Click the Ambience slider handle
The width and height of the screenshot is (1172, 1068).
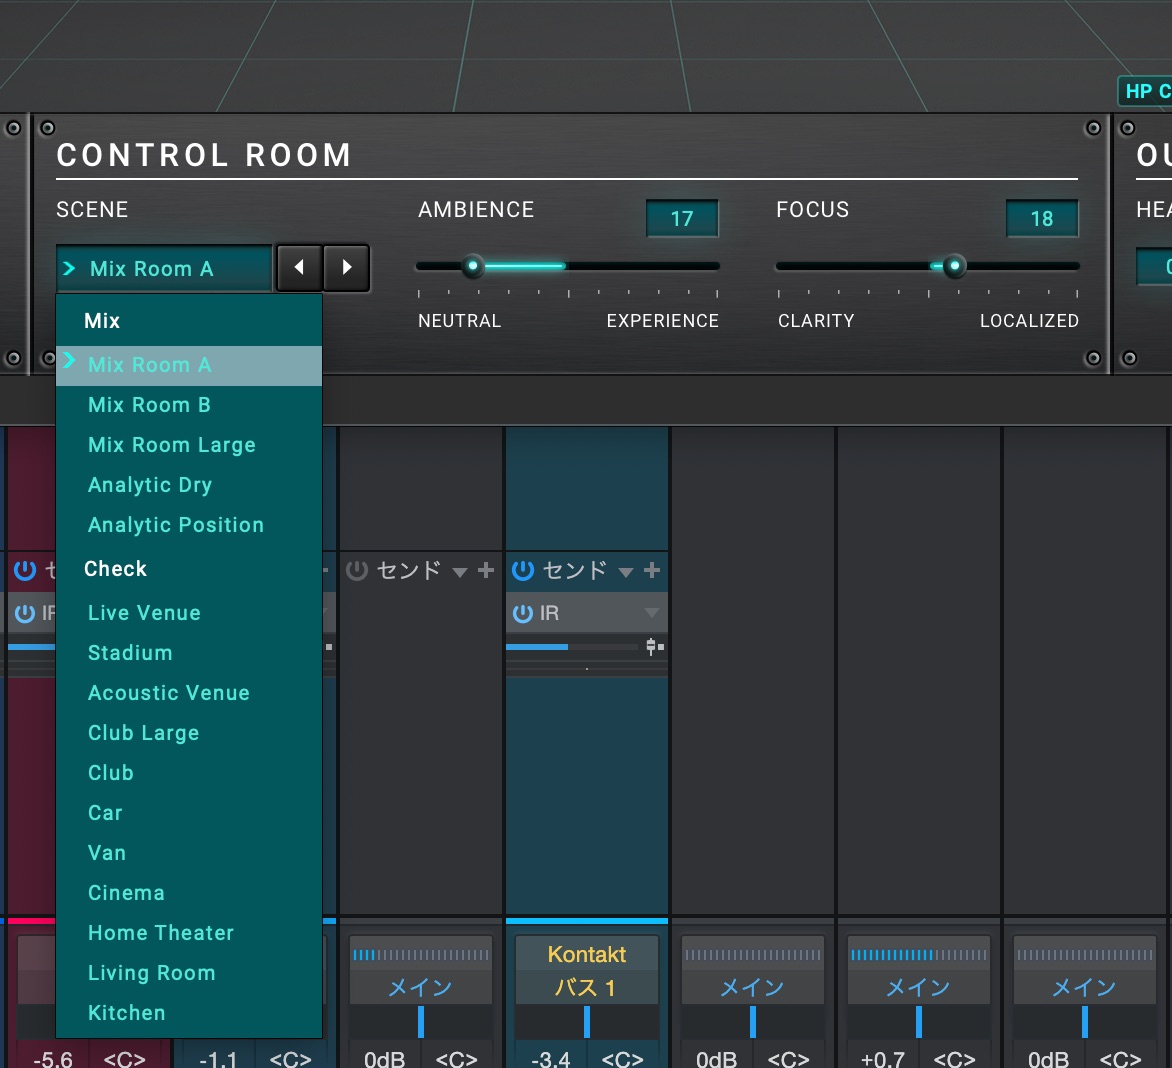(473, 266)
